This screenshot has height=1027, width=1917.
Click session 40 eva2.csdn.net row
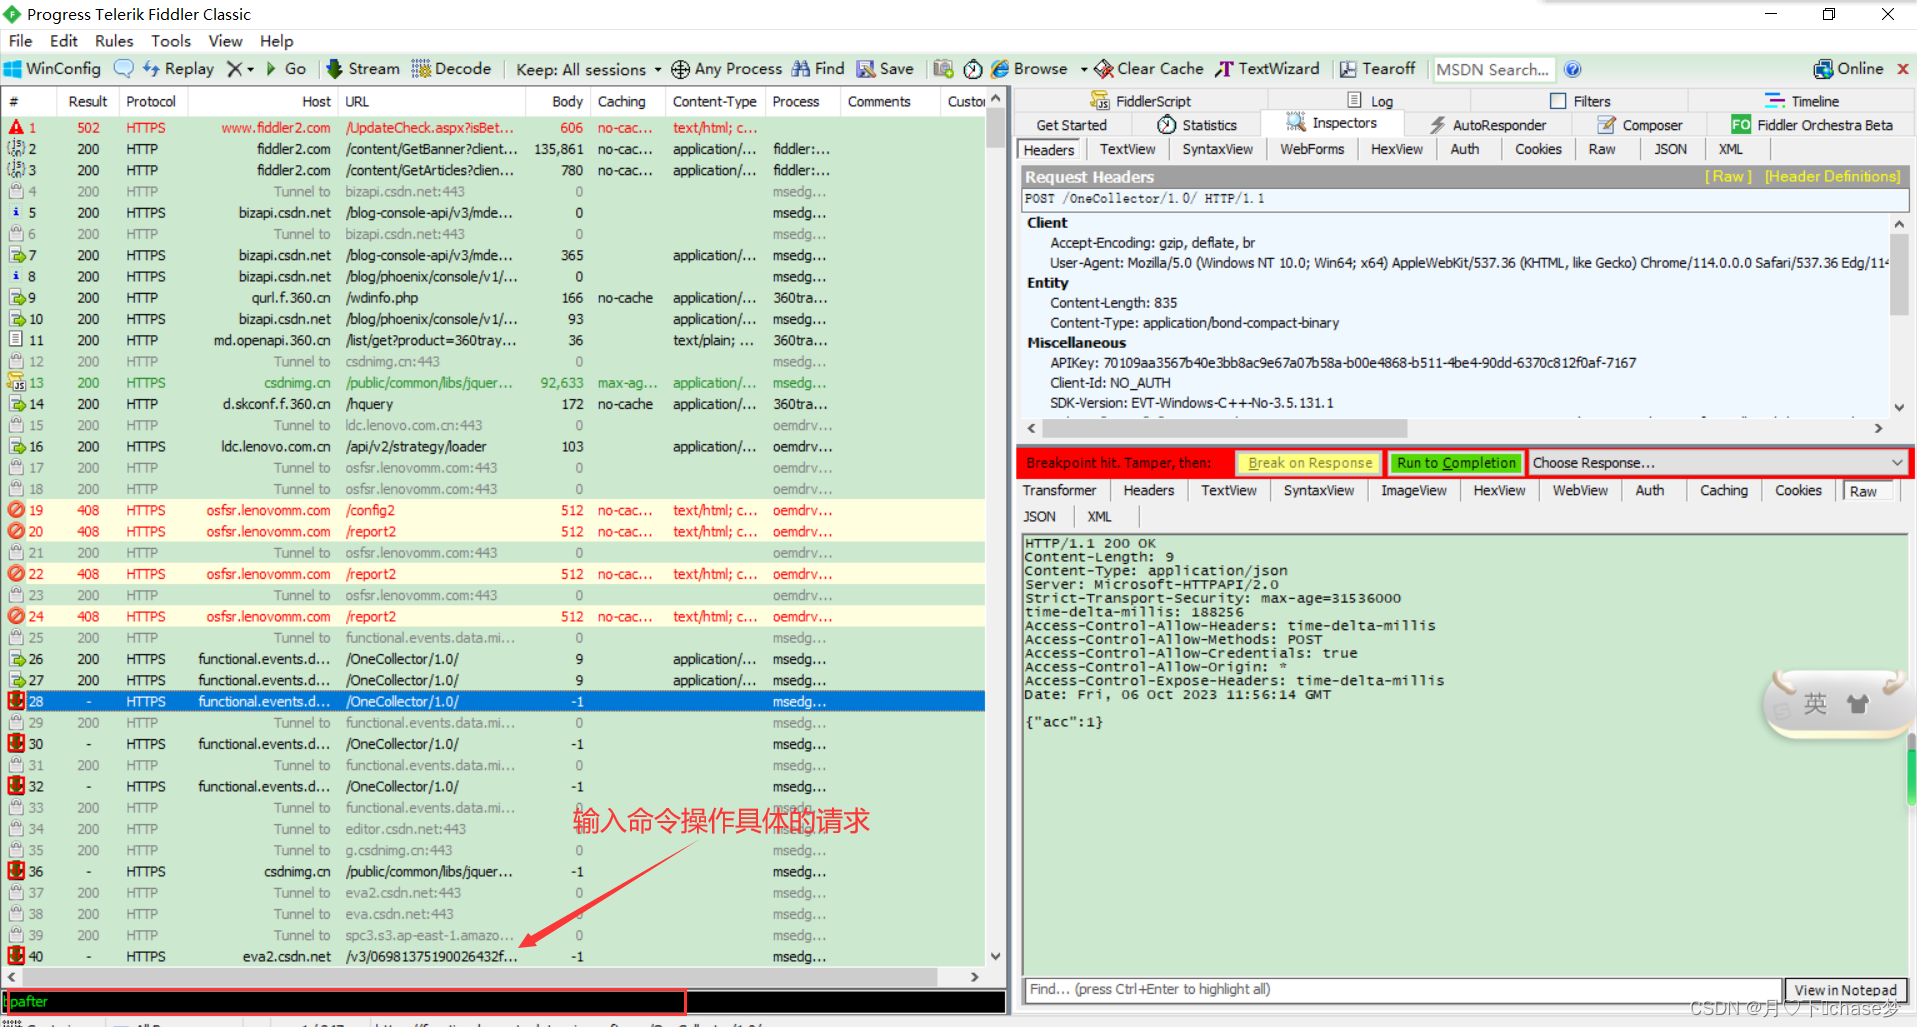pyautogui.click(x=492, y=957)
